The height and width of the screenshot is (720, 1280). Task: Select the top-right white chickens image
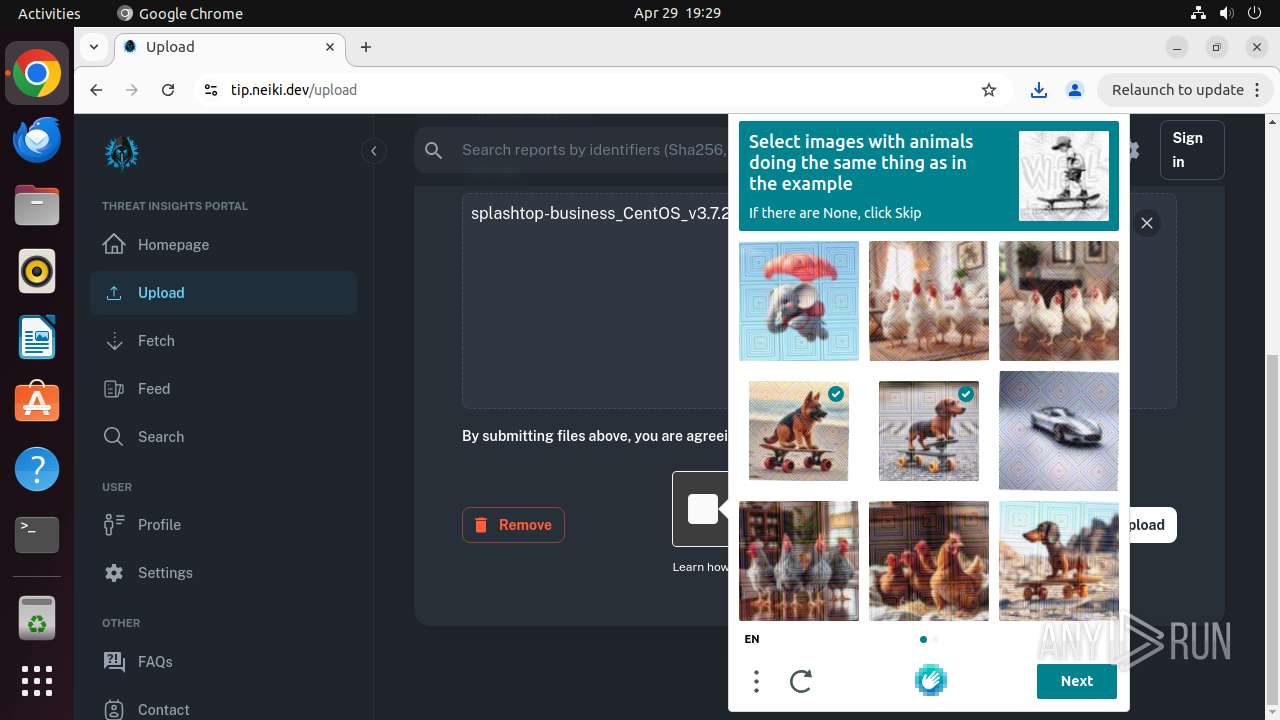(x=1059, y=301)
